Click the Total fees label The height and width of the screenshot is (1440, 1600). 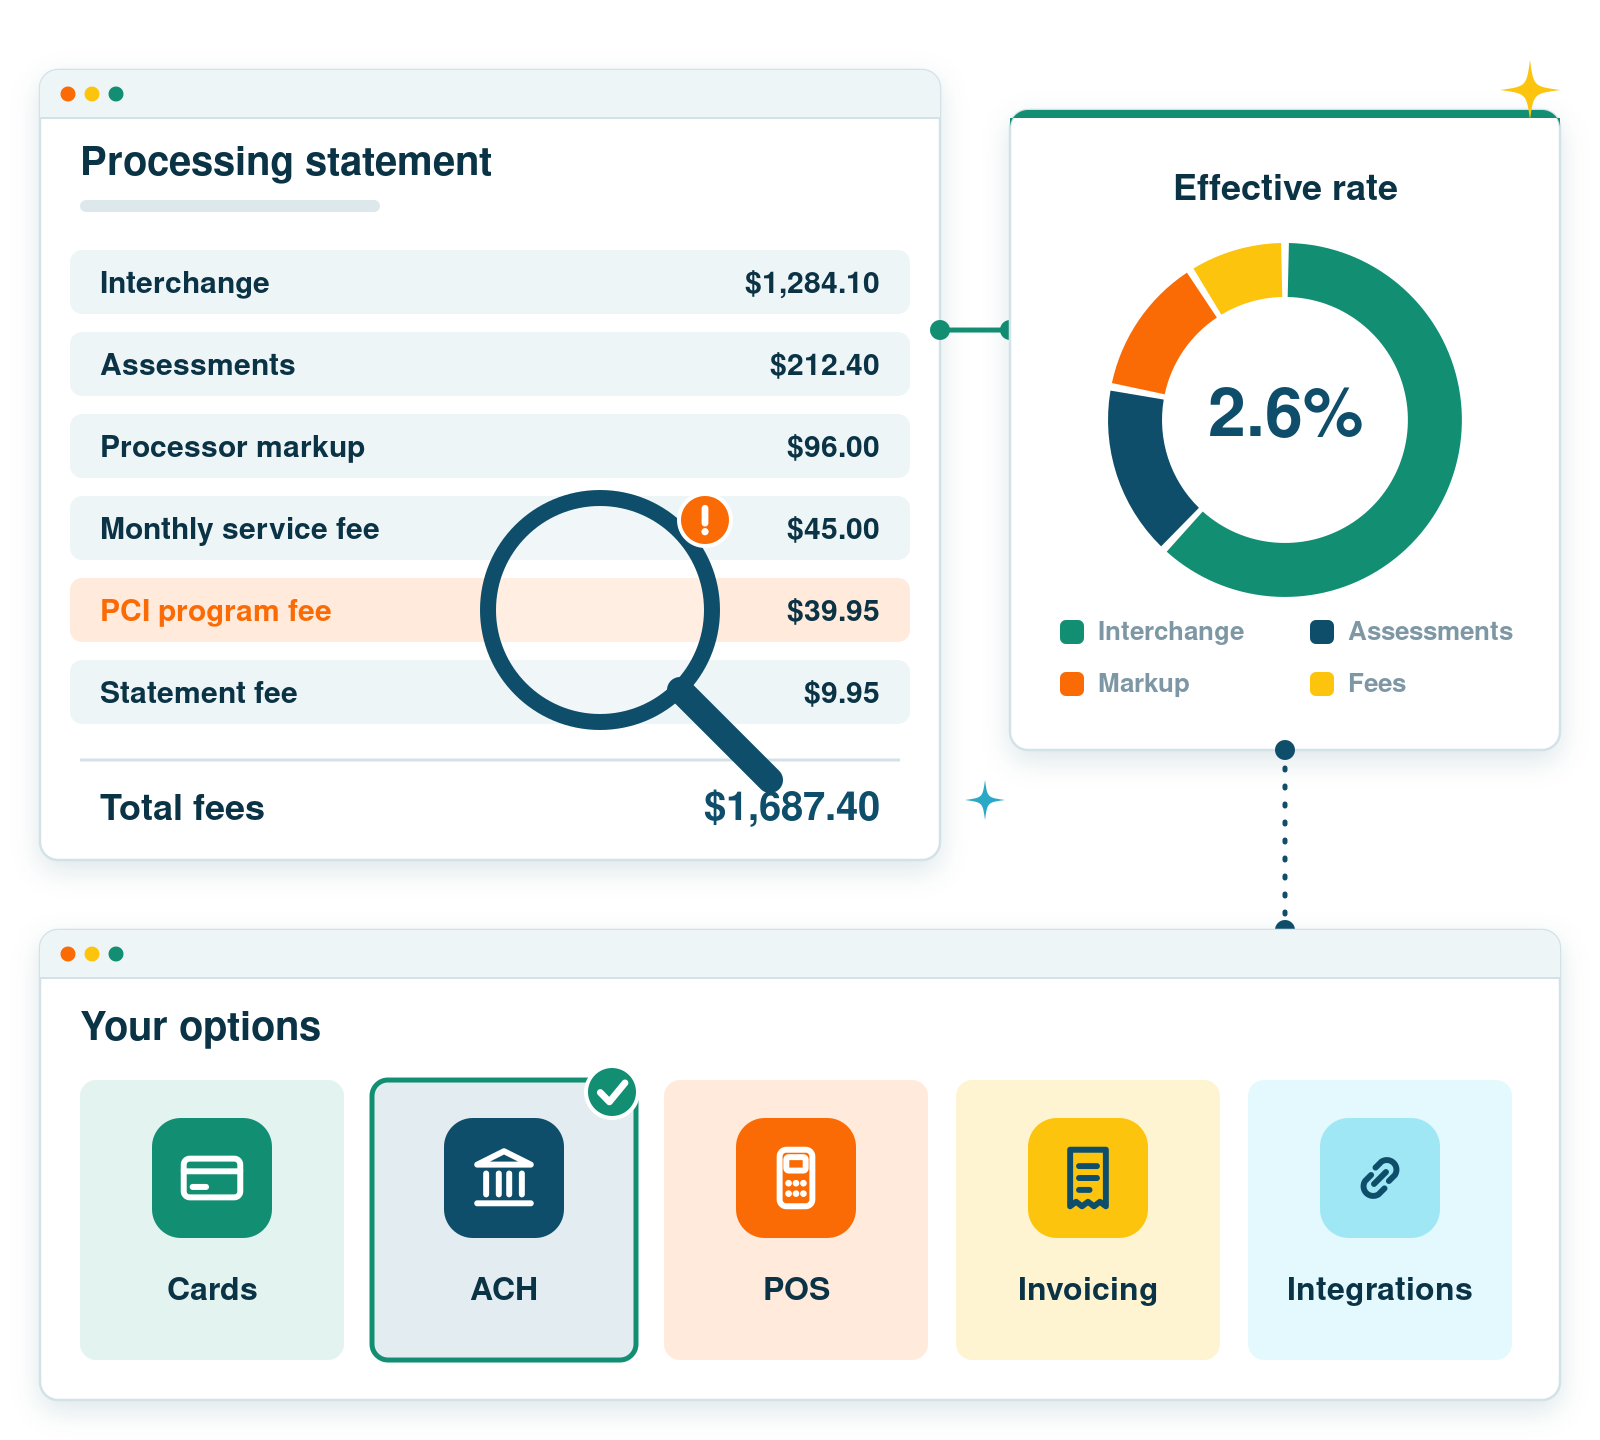pyautogui.click(x=182, y=808)
